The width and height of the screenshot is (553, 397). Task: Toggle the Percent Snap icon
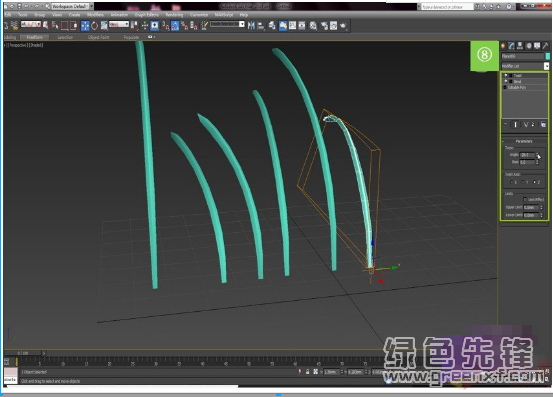[184, 25]
